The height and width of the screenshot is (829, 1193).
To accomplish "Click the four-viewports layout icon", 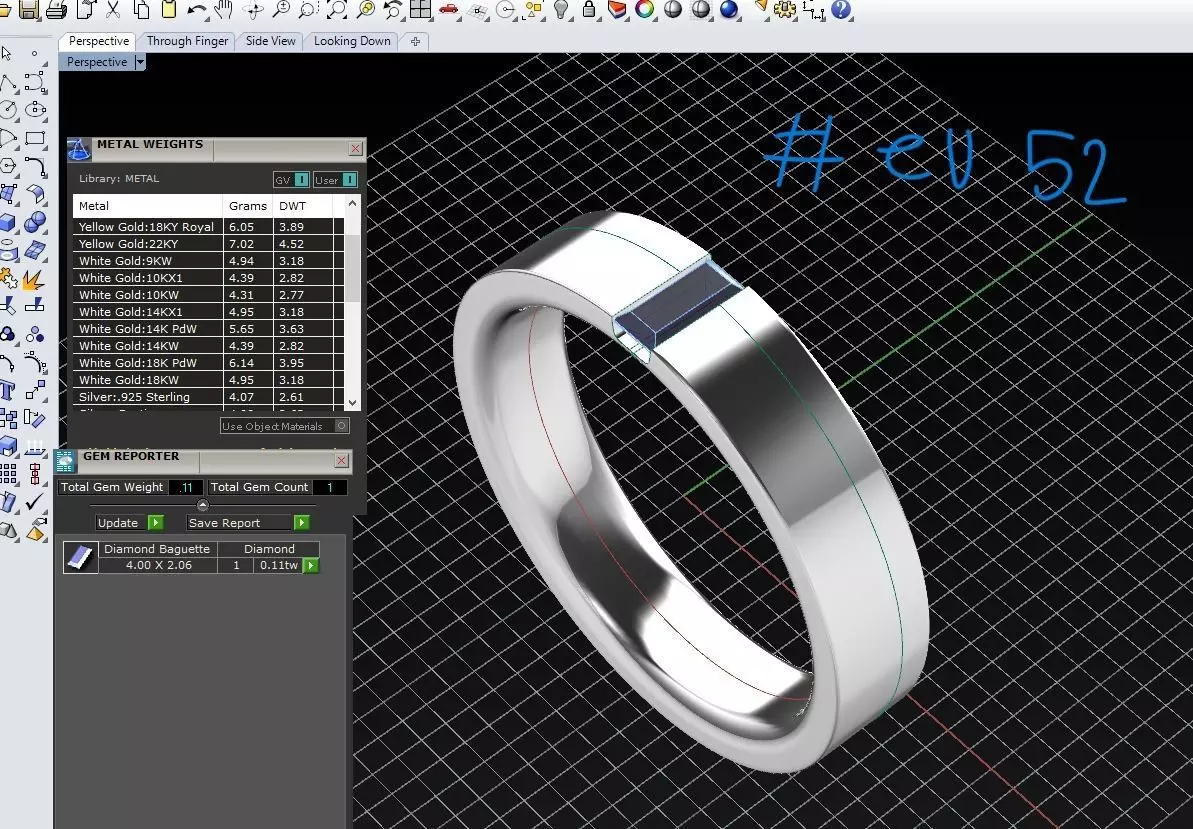I will tap(420, 9).
